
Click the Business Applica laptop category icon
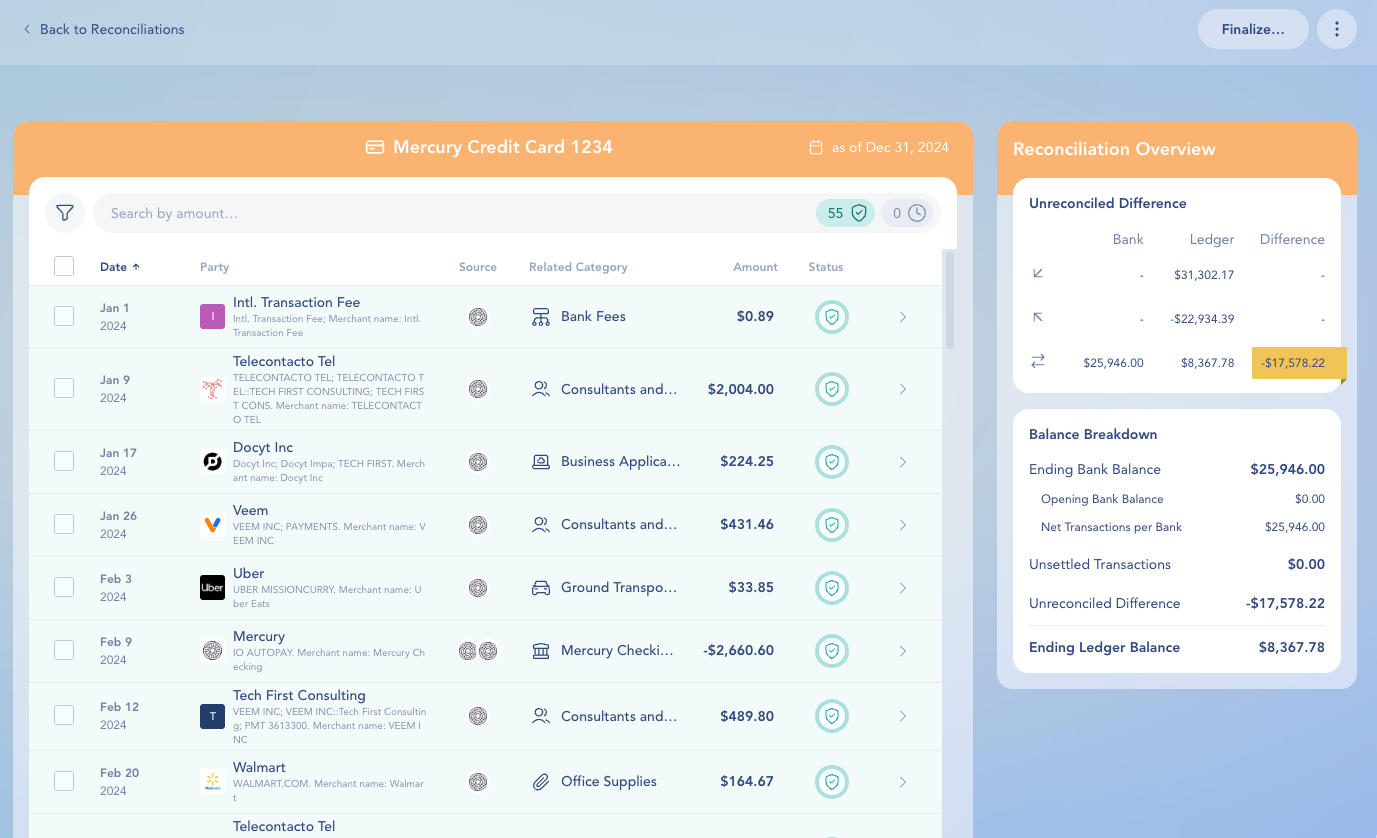click(541, 462)
